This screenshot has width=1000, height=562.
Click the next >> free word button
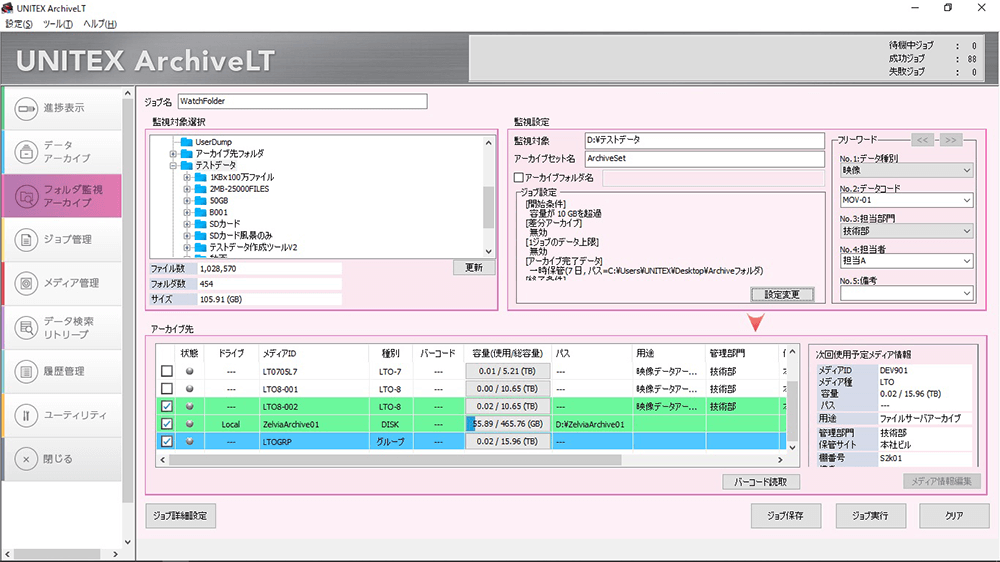point(951,140)
